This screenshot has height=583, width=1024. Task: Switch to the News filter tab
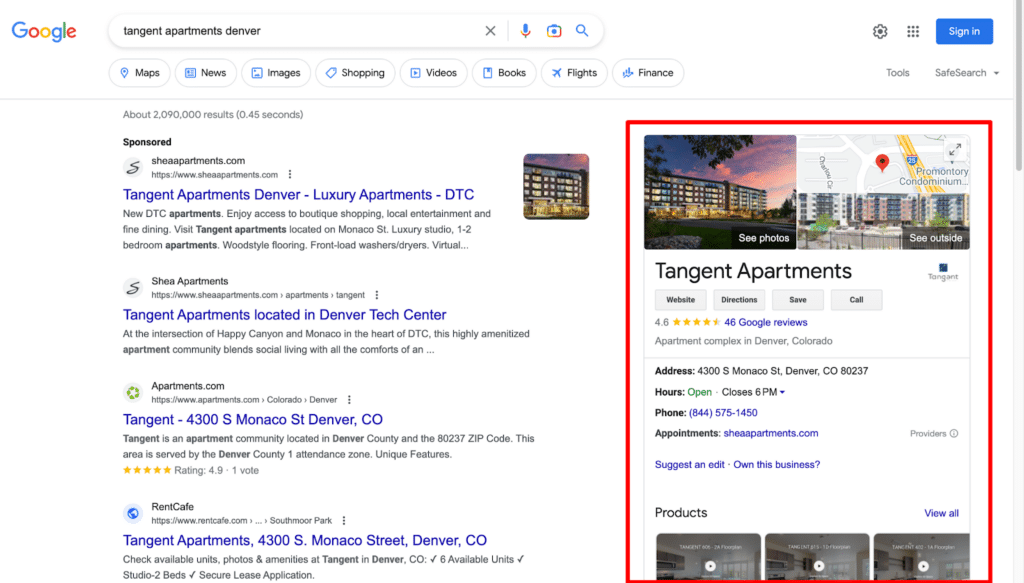[x=206, y=72]
